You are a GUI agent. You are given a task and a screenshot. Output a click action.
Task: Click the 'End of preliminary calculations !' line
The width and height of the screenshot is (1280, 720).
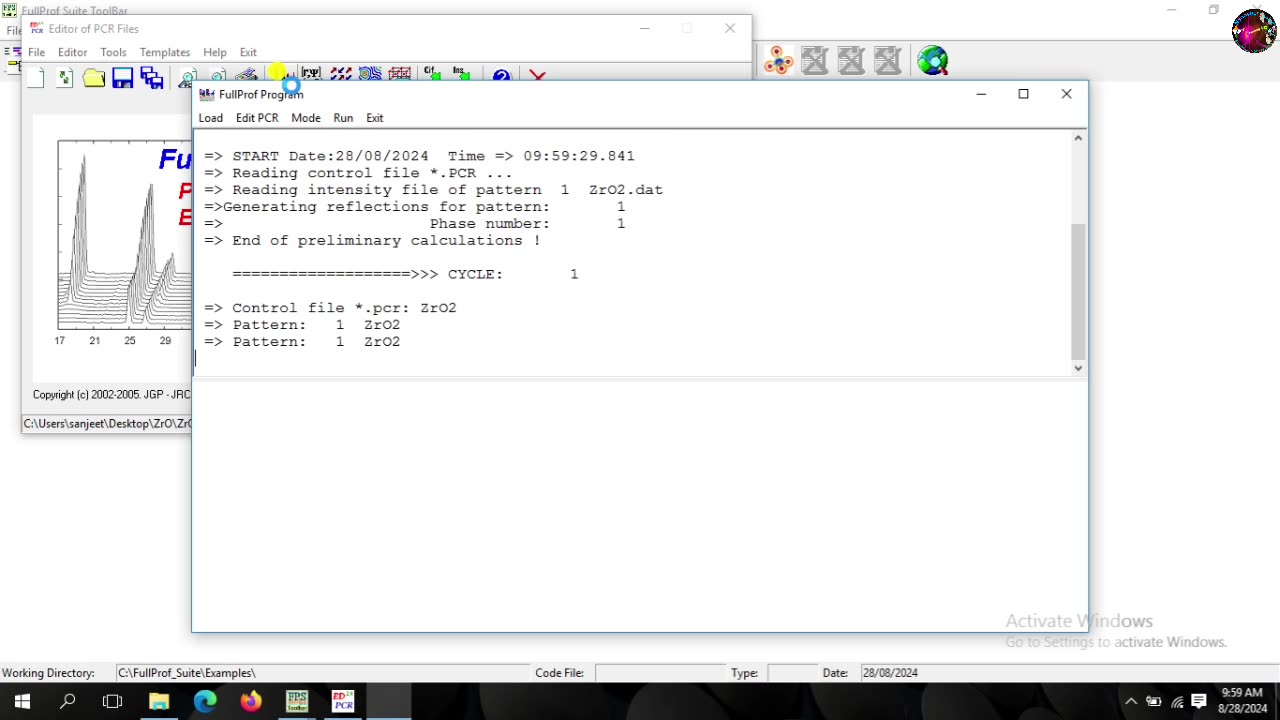(x=372, y=240)
